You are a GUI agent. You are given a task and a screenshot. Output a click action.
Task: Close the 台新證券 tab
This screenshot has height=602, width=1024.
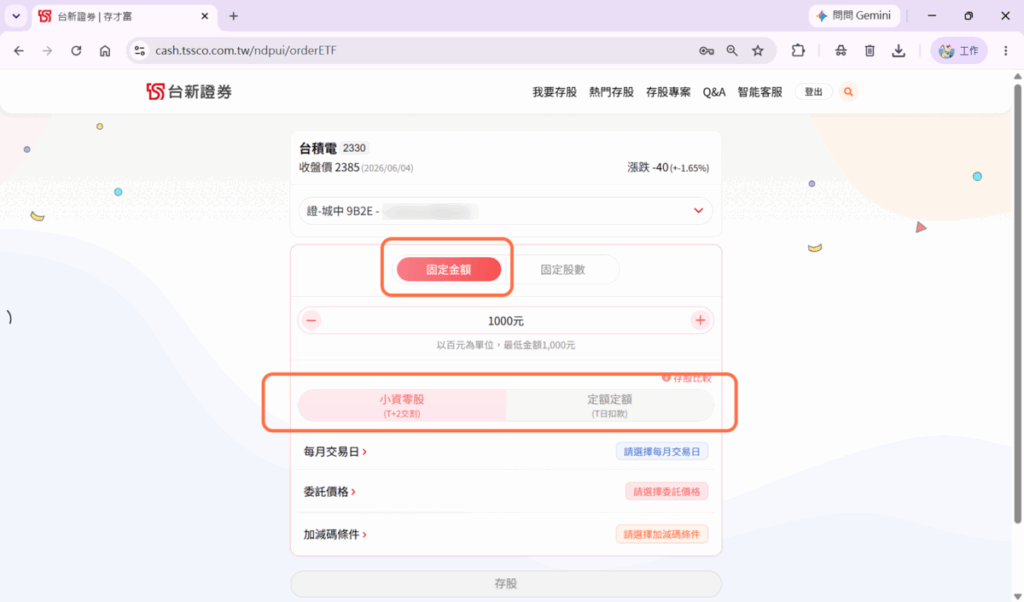coord(204,16)
